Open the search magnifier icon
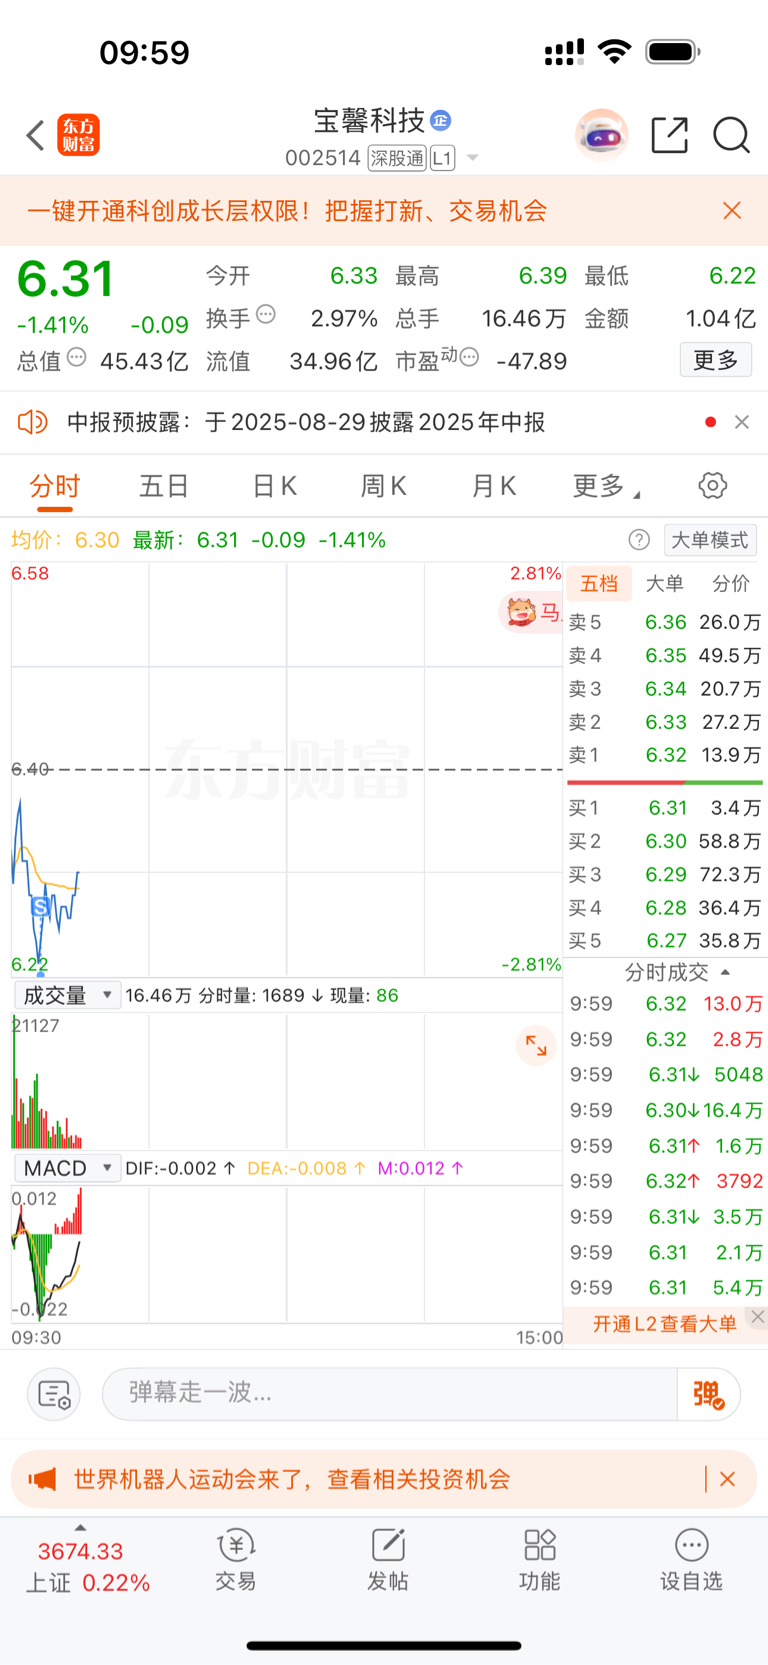Image resolution: width=768 pixels, height=1665 pixels. [x=731, y=135]
